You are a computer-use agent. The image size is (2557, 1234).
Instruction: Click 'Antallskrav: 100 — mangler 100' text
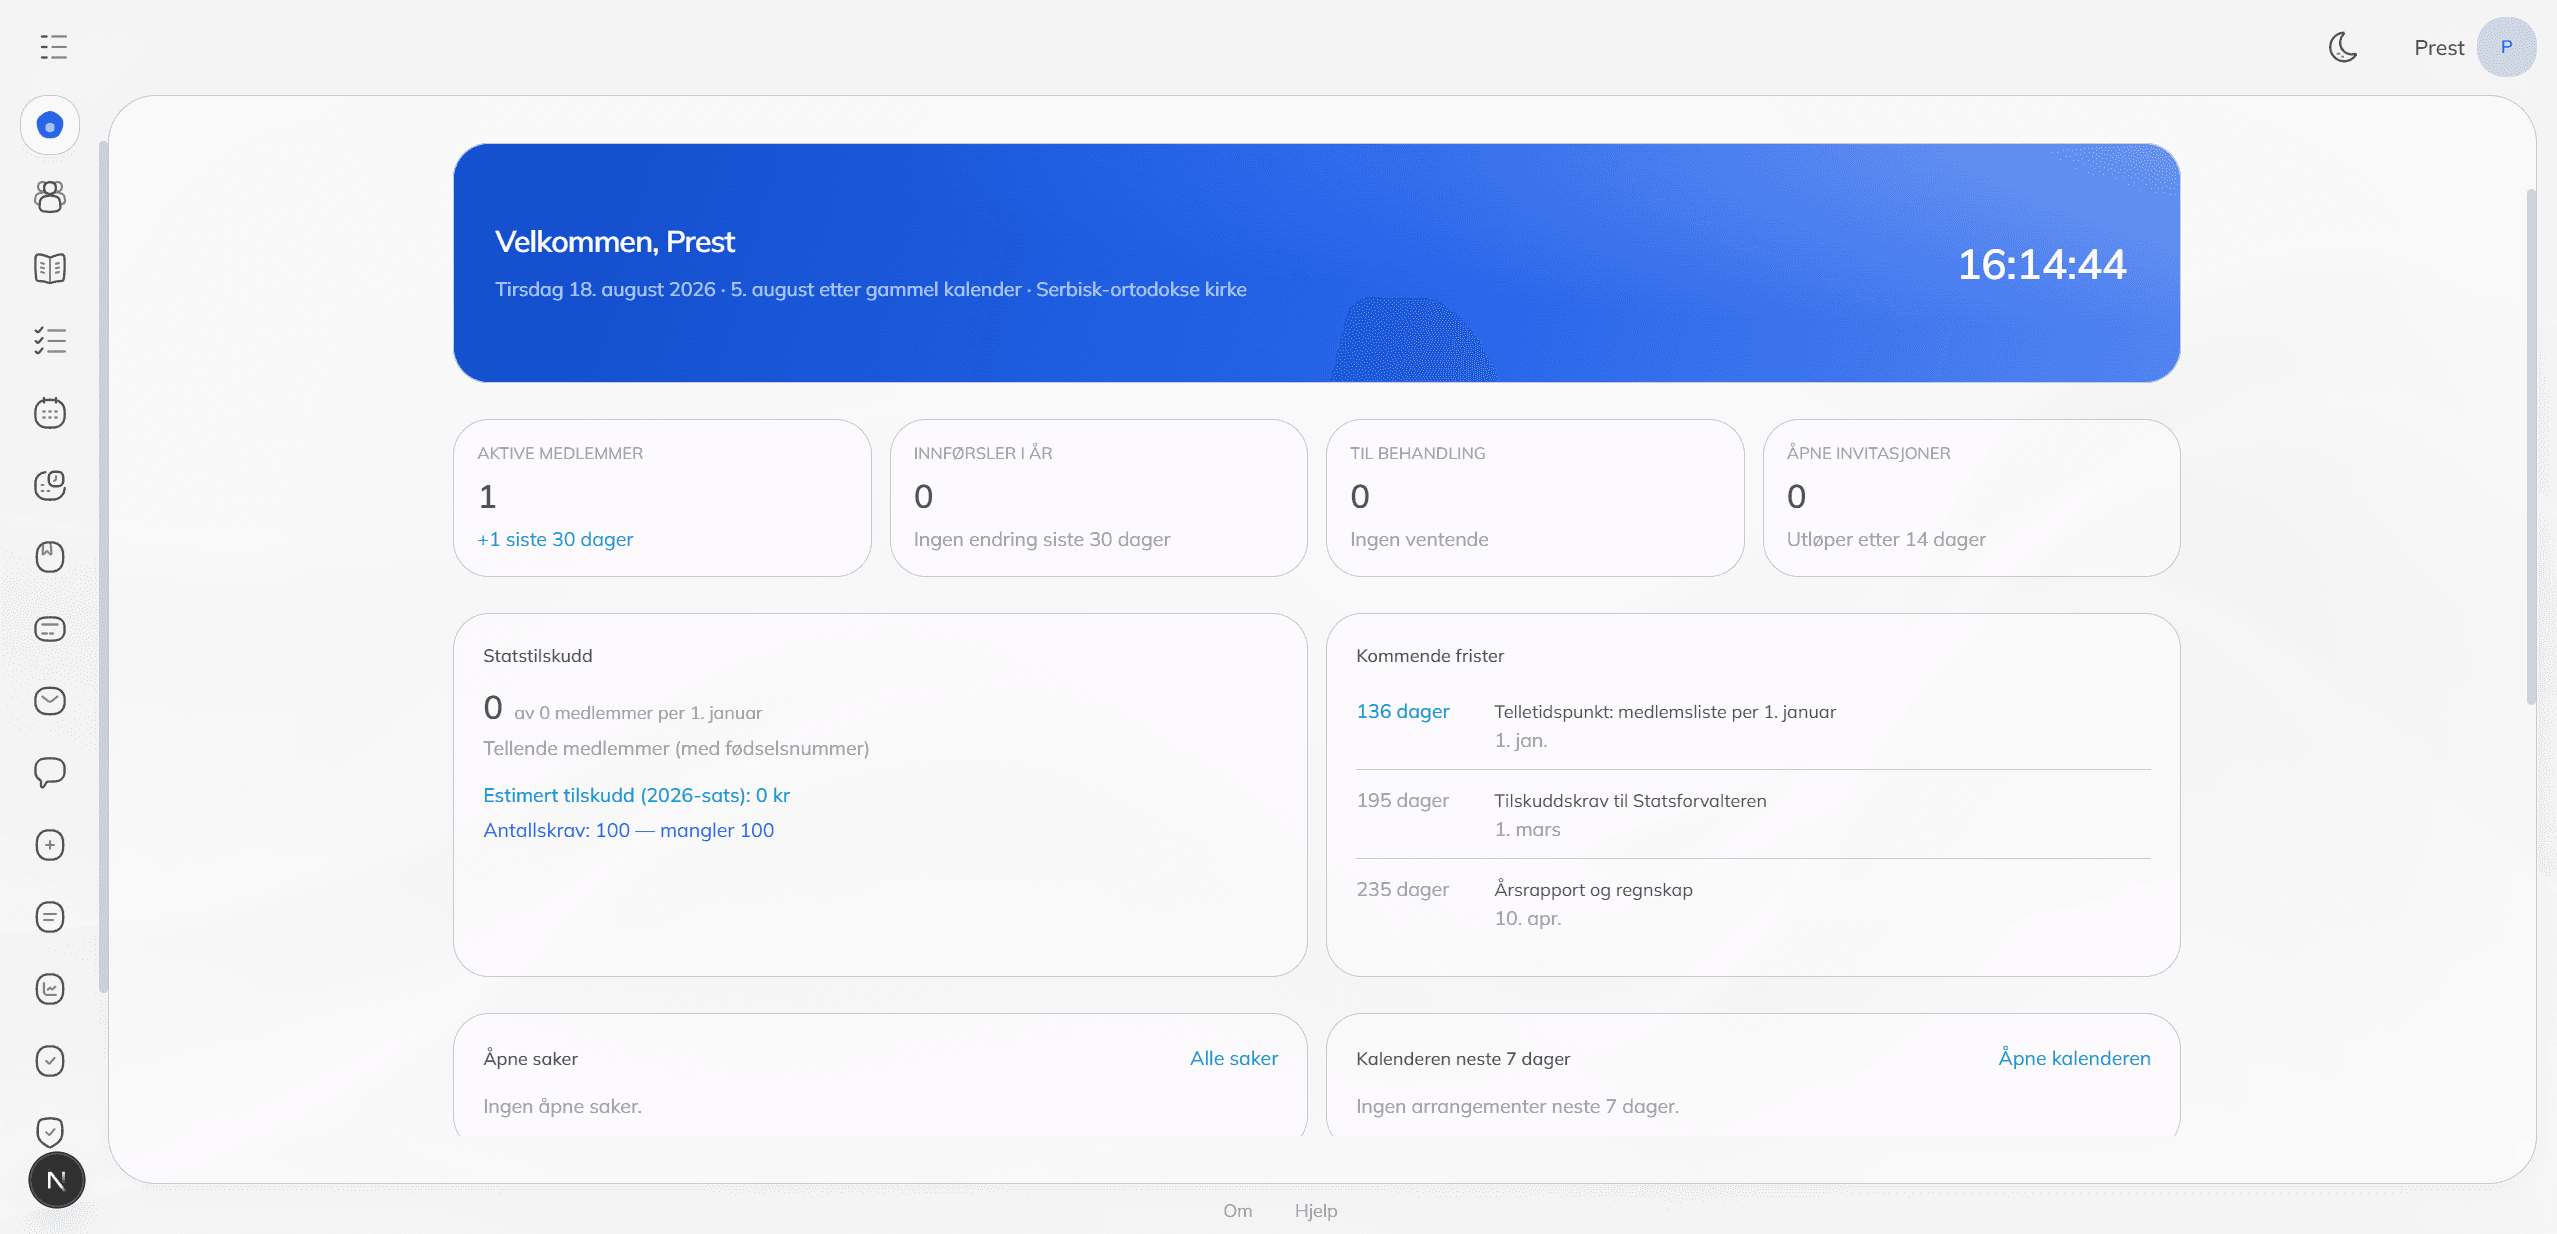pos(628,830)
